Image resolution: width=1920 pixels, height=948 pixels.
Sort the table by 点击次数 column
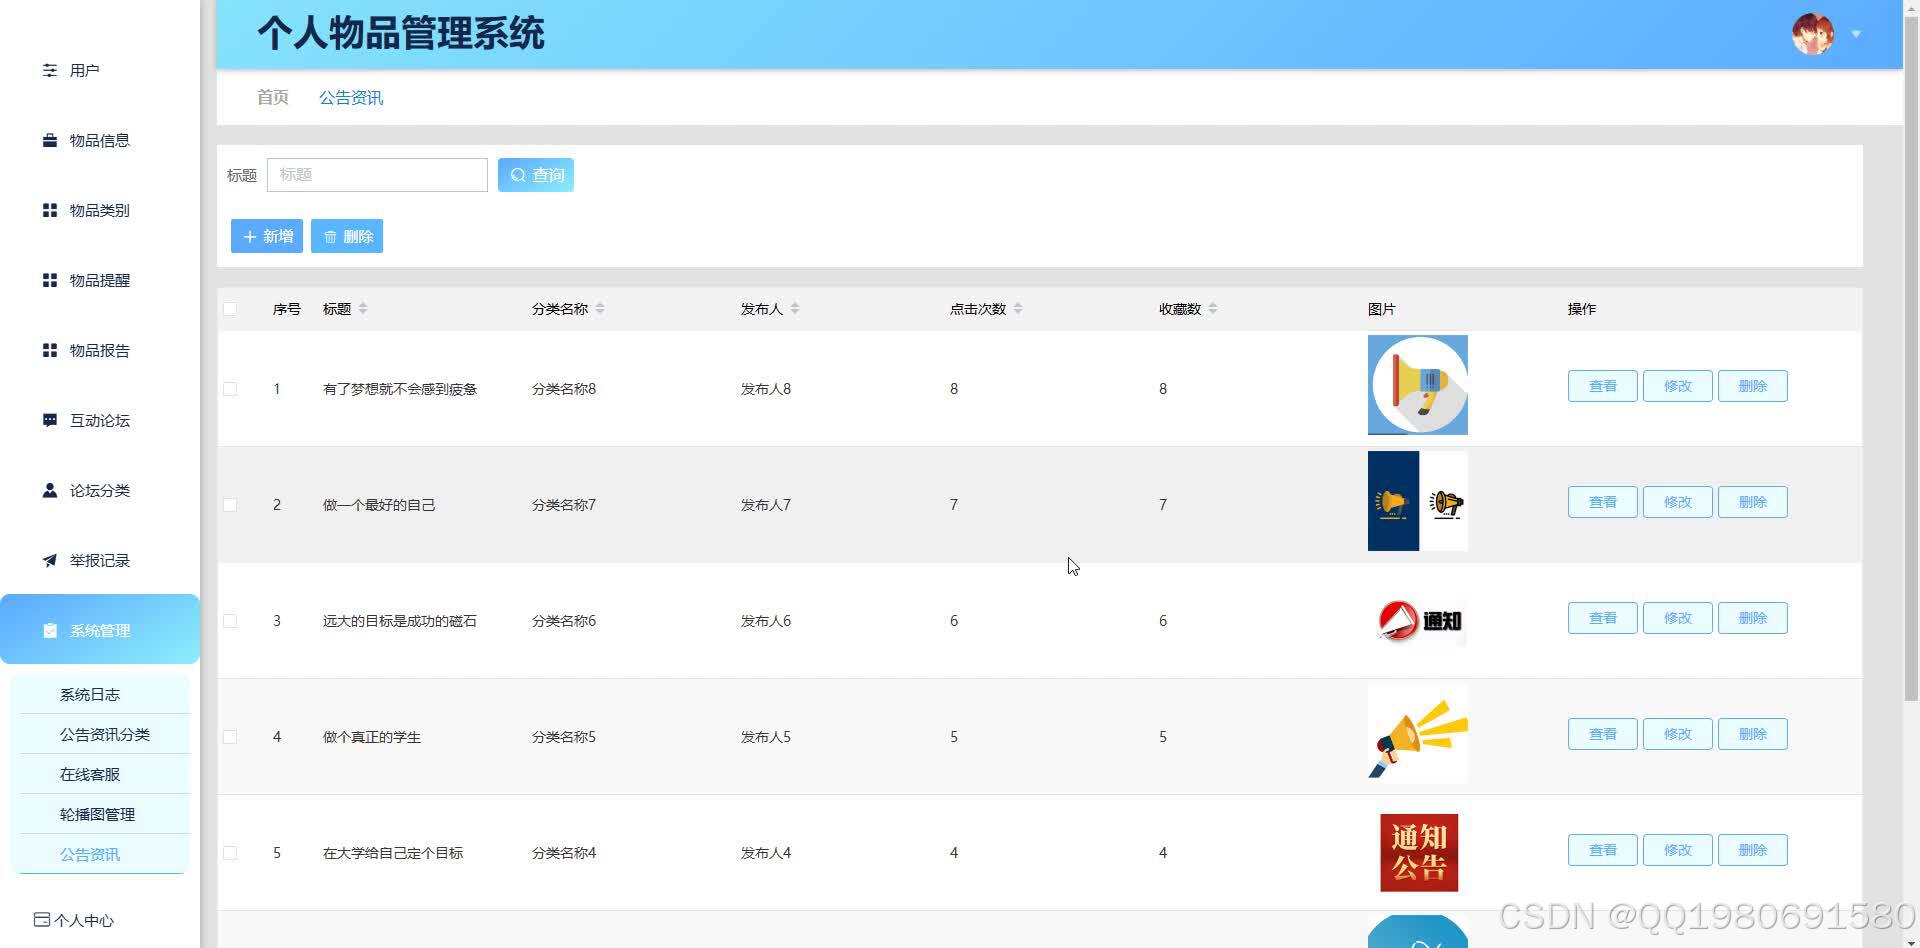pyautogui.click(x=1018, y=309)
